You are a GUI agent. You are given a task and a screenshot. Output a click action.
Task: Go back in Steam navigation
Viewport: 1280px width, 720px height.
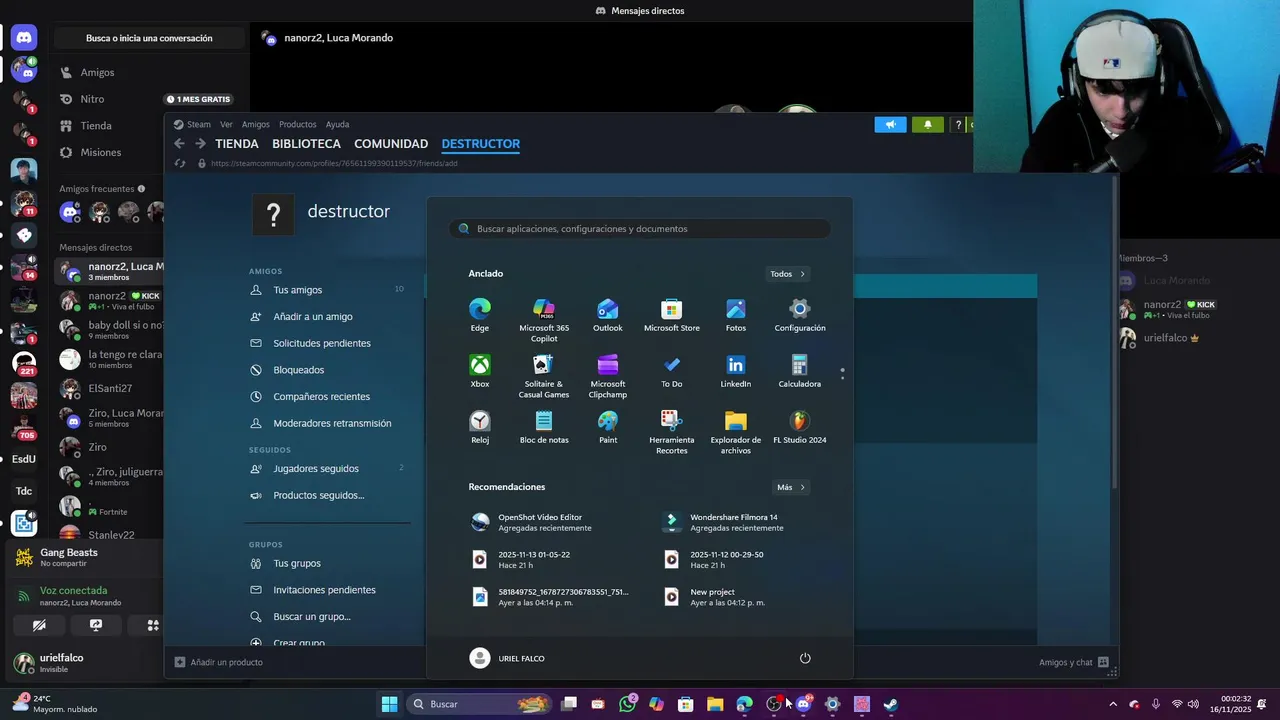pyautogui.click(x=180, y=144)
